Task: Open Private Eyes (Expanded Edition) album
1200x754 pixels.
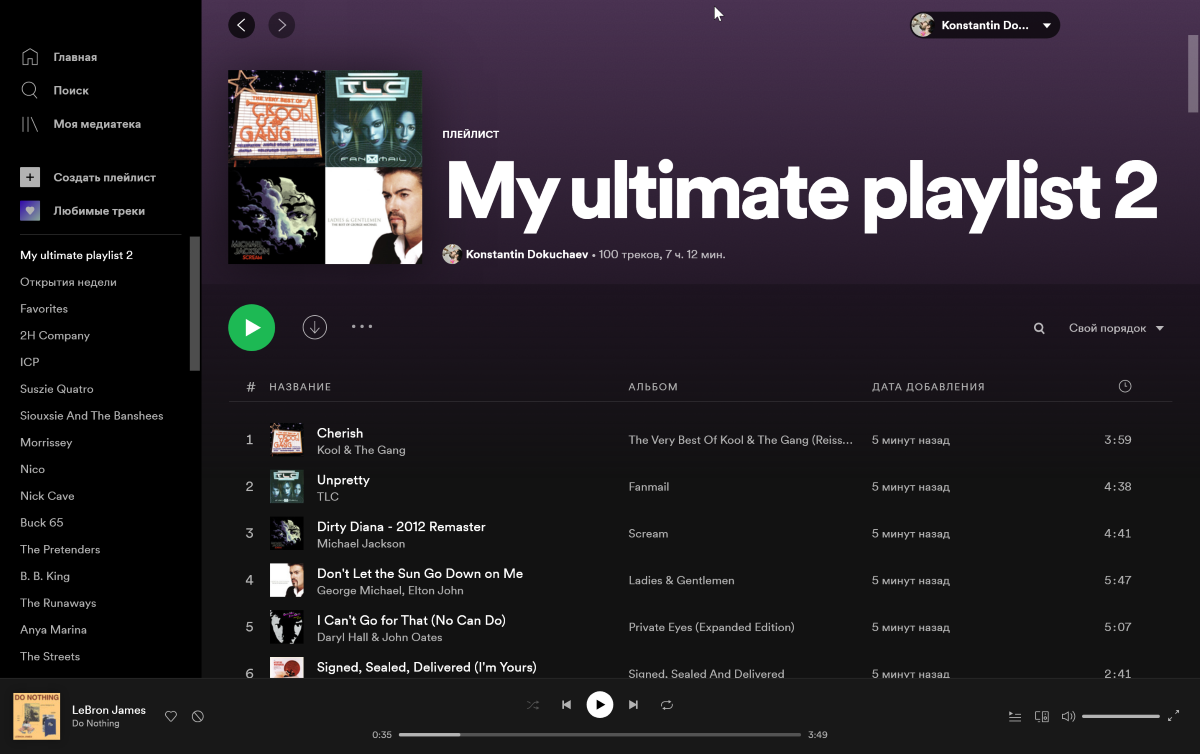Action: pos(711,627)
